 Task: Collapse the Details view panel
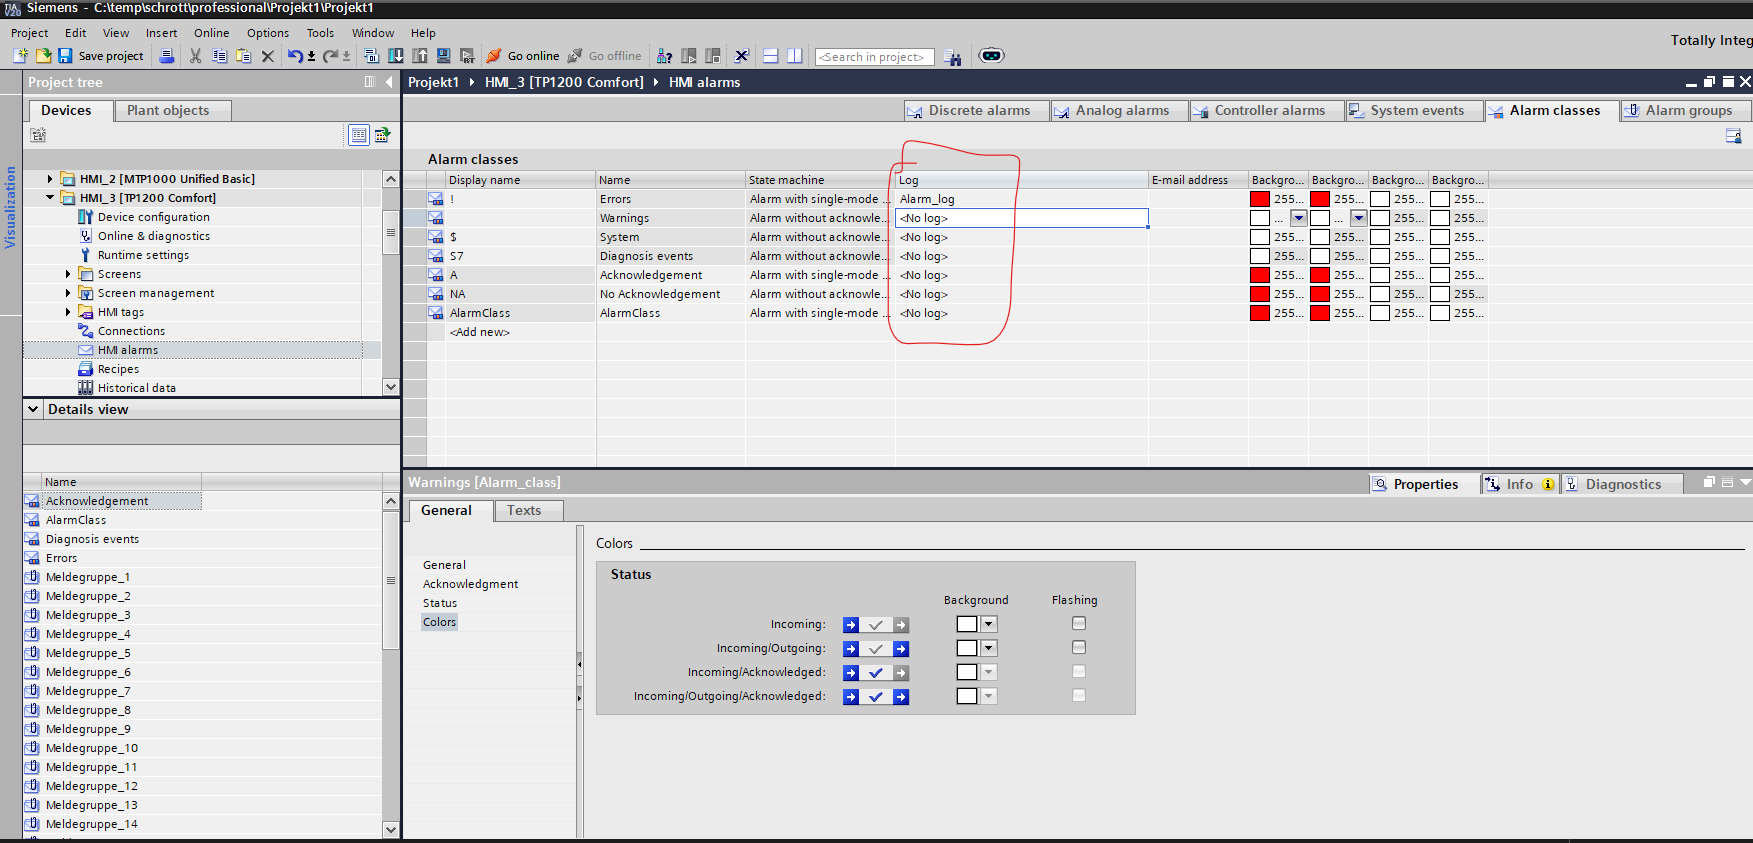tap(34, 409)
